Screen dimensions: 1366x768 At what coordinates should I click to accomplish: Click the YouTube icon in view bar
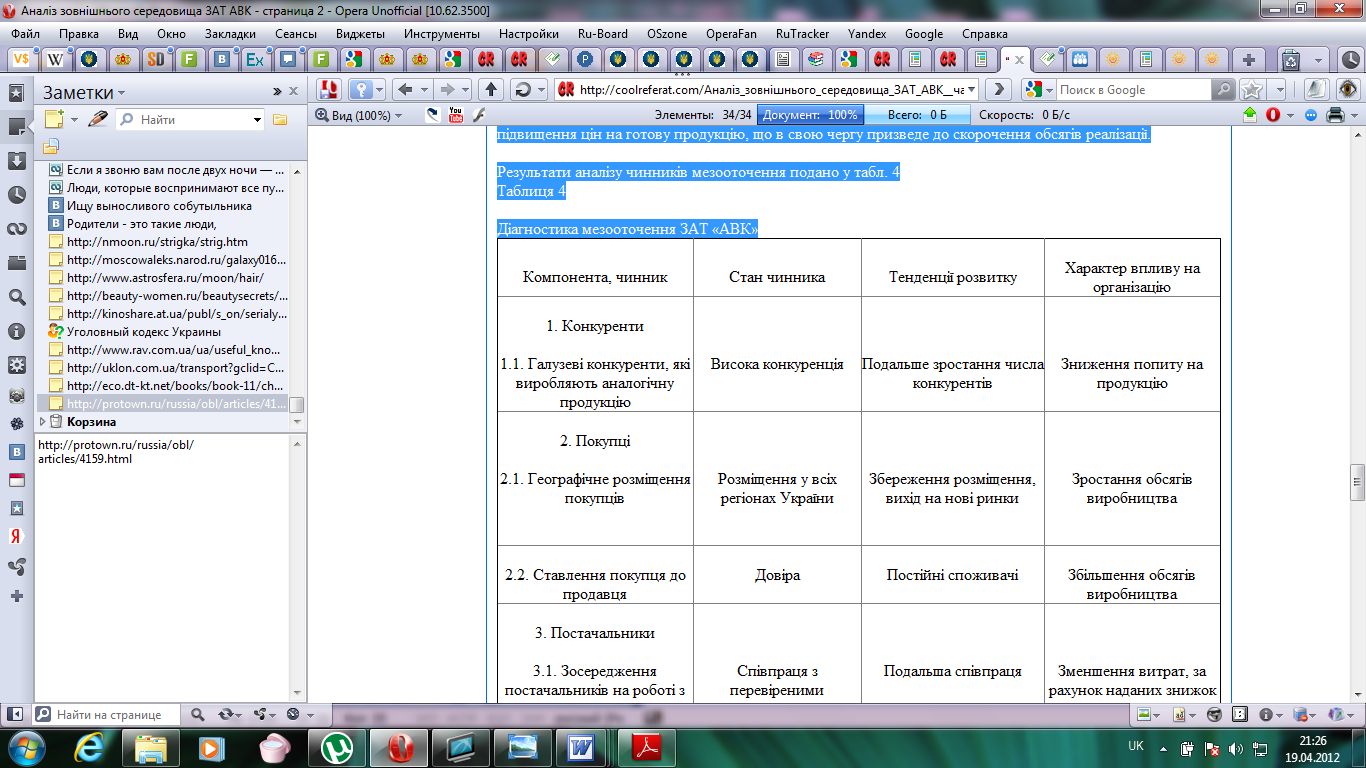tap(456, 115)
